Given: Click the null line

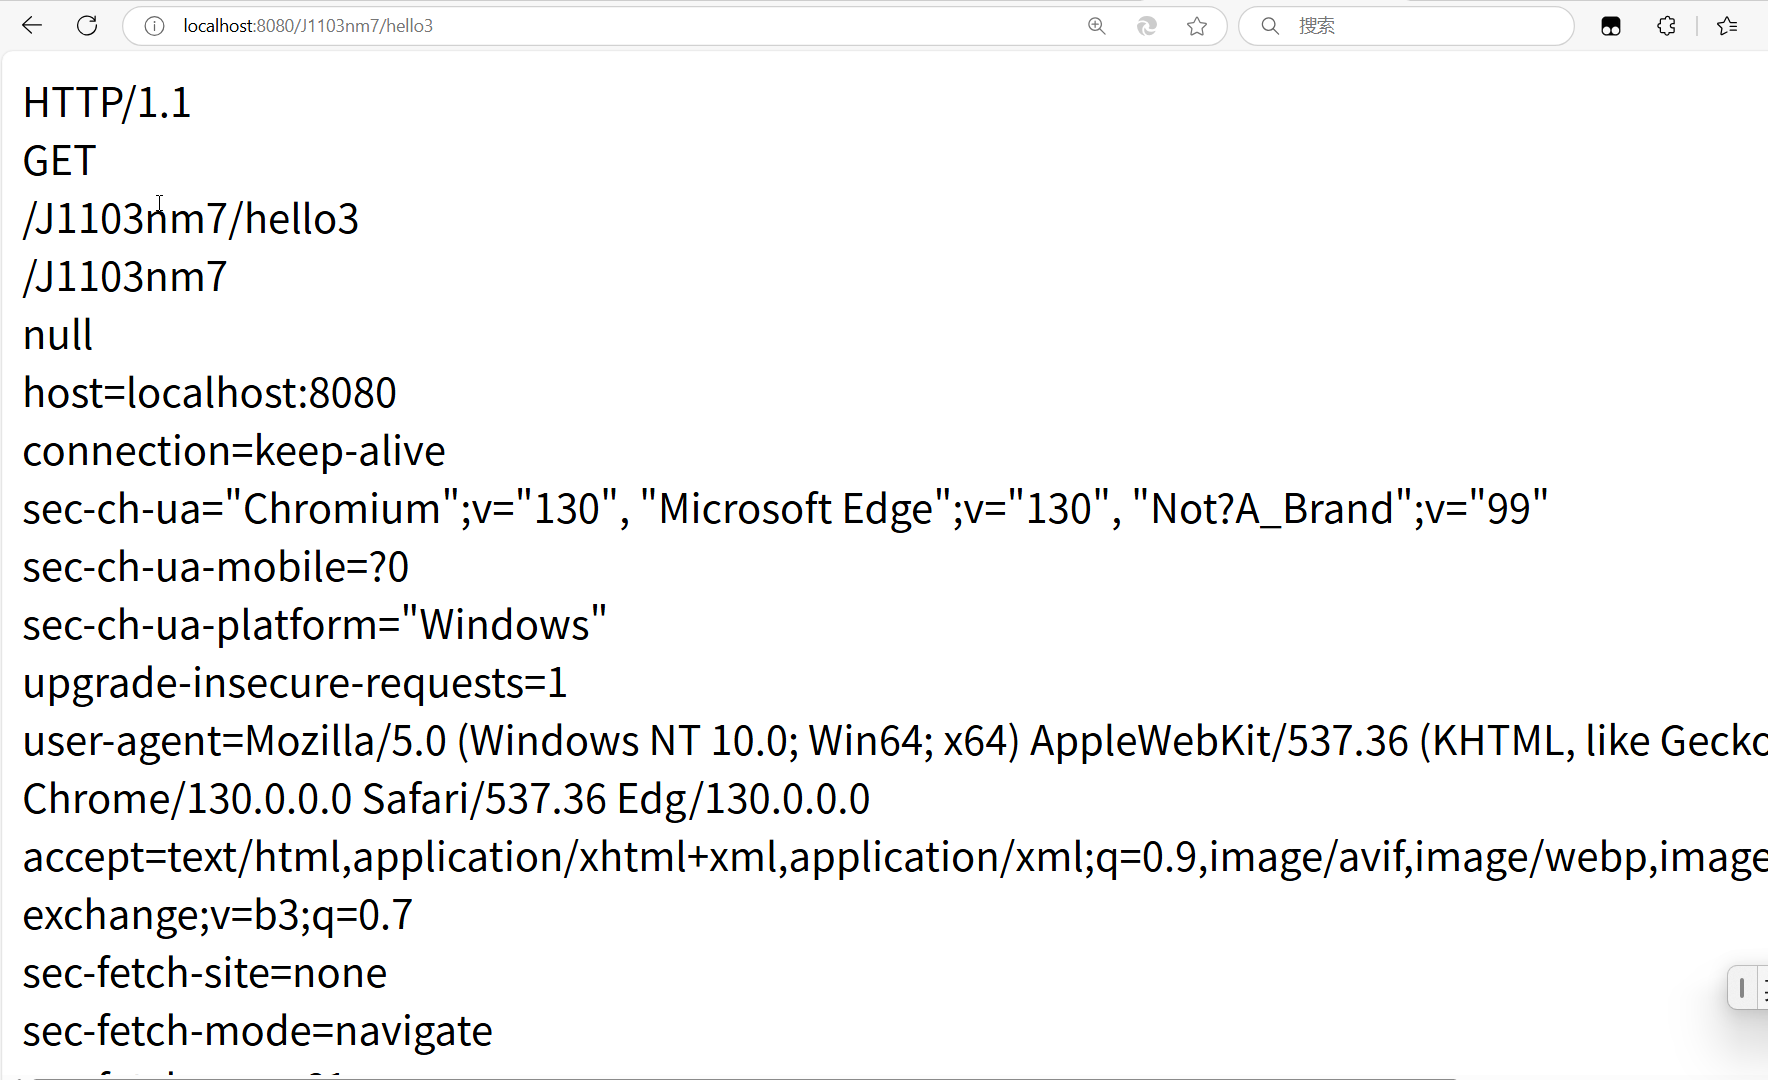Looking at the screenshot, I should coord(58,335).
